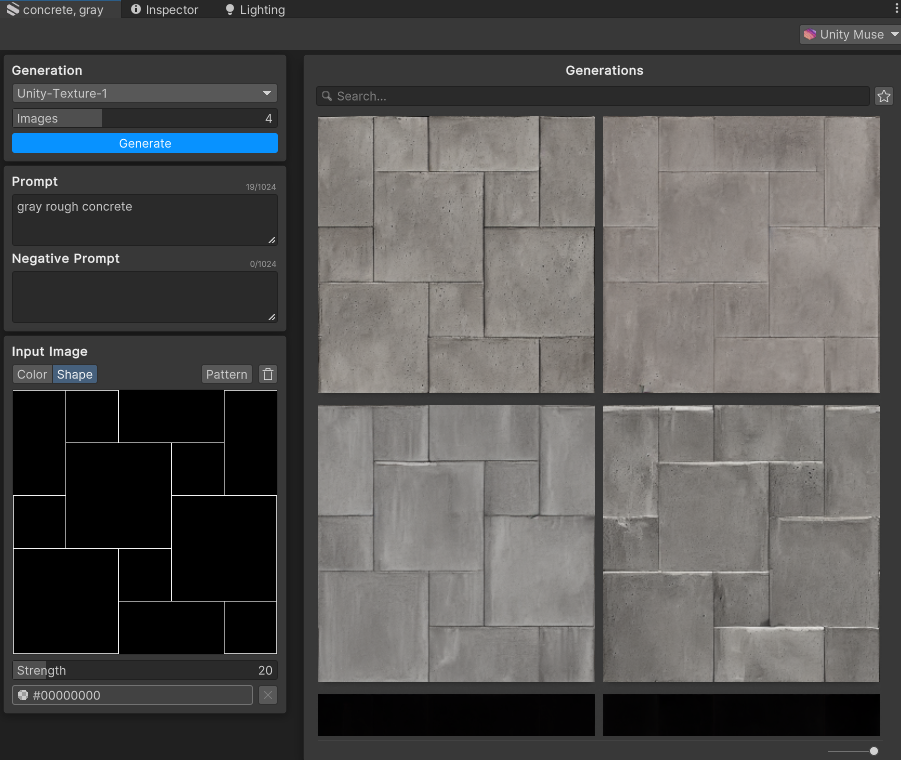Image resolution: width=901 pixels, height=760 pixels.
Task: Click the color picker icon next to #00000000
Action: [23, 695]
